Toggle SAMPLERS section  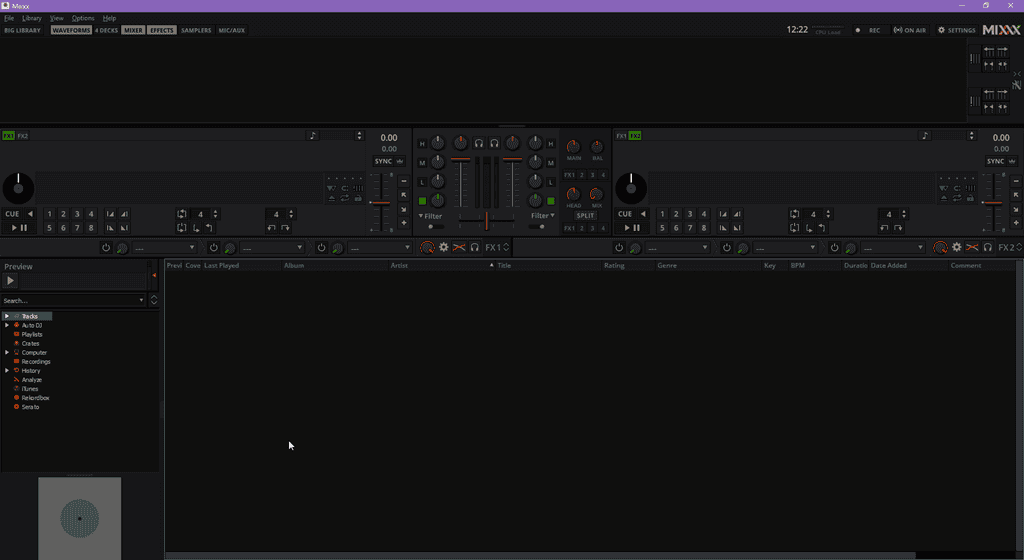coord(196,30)
